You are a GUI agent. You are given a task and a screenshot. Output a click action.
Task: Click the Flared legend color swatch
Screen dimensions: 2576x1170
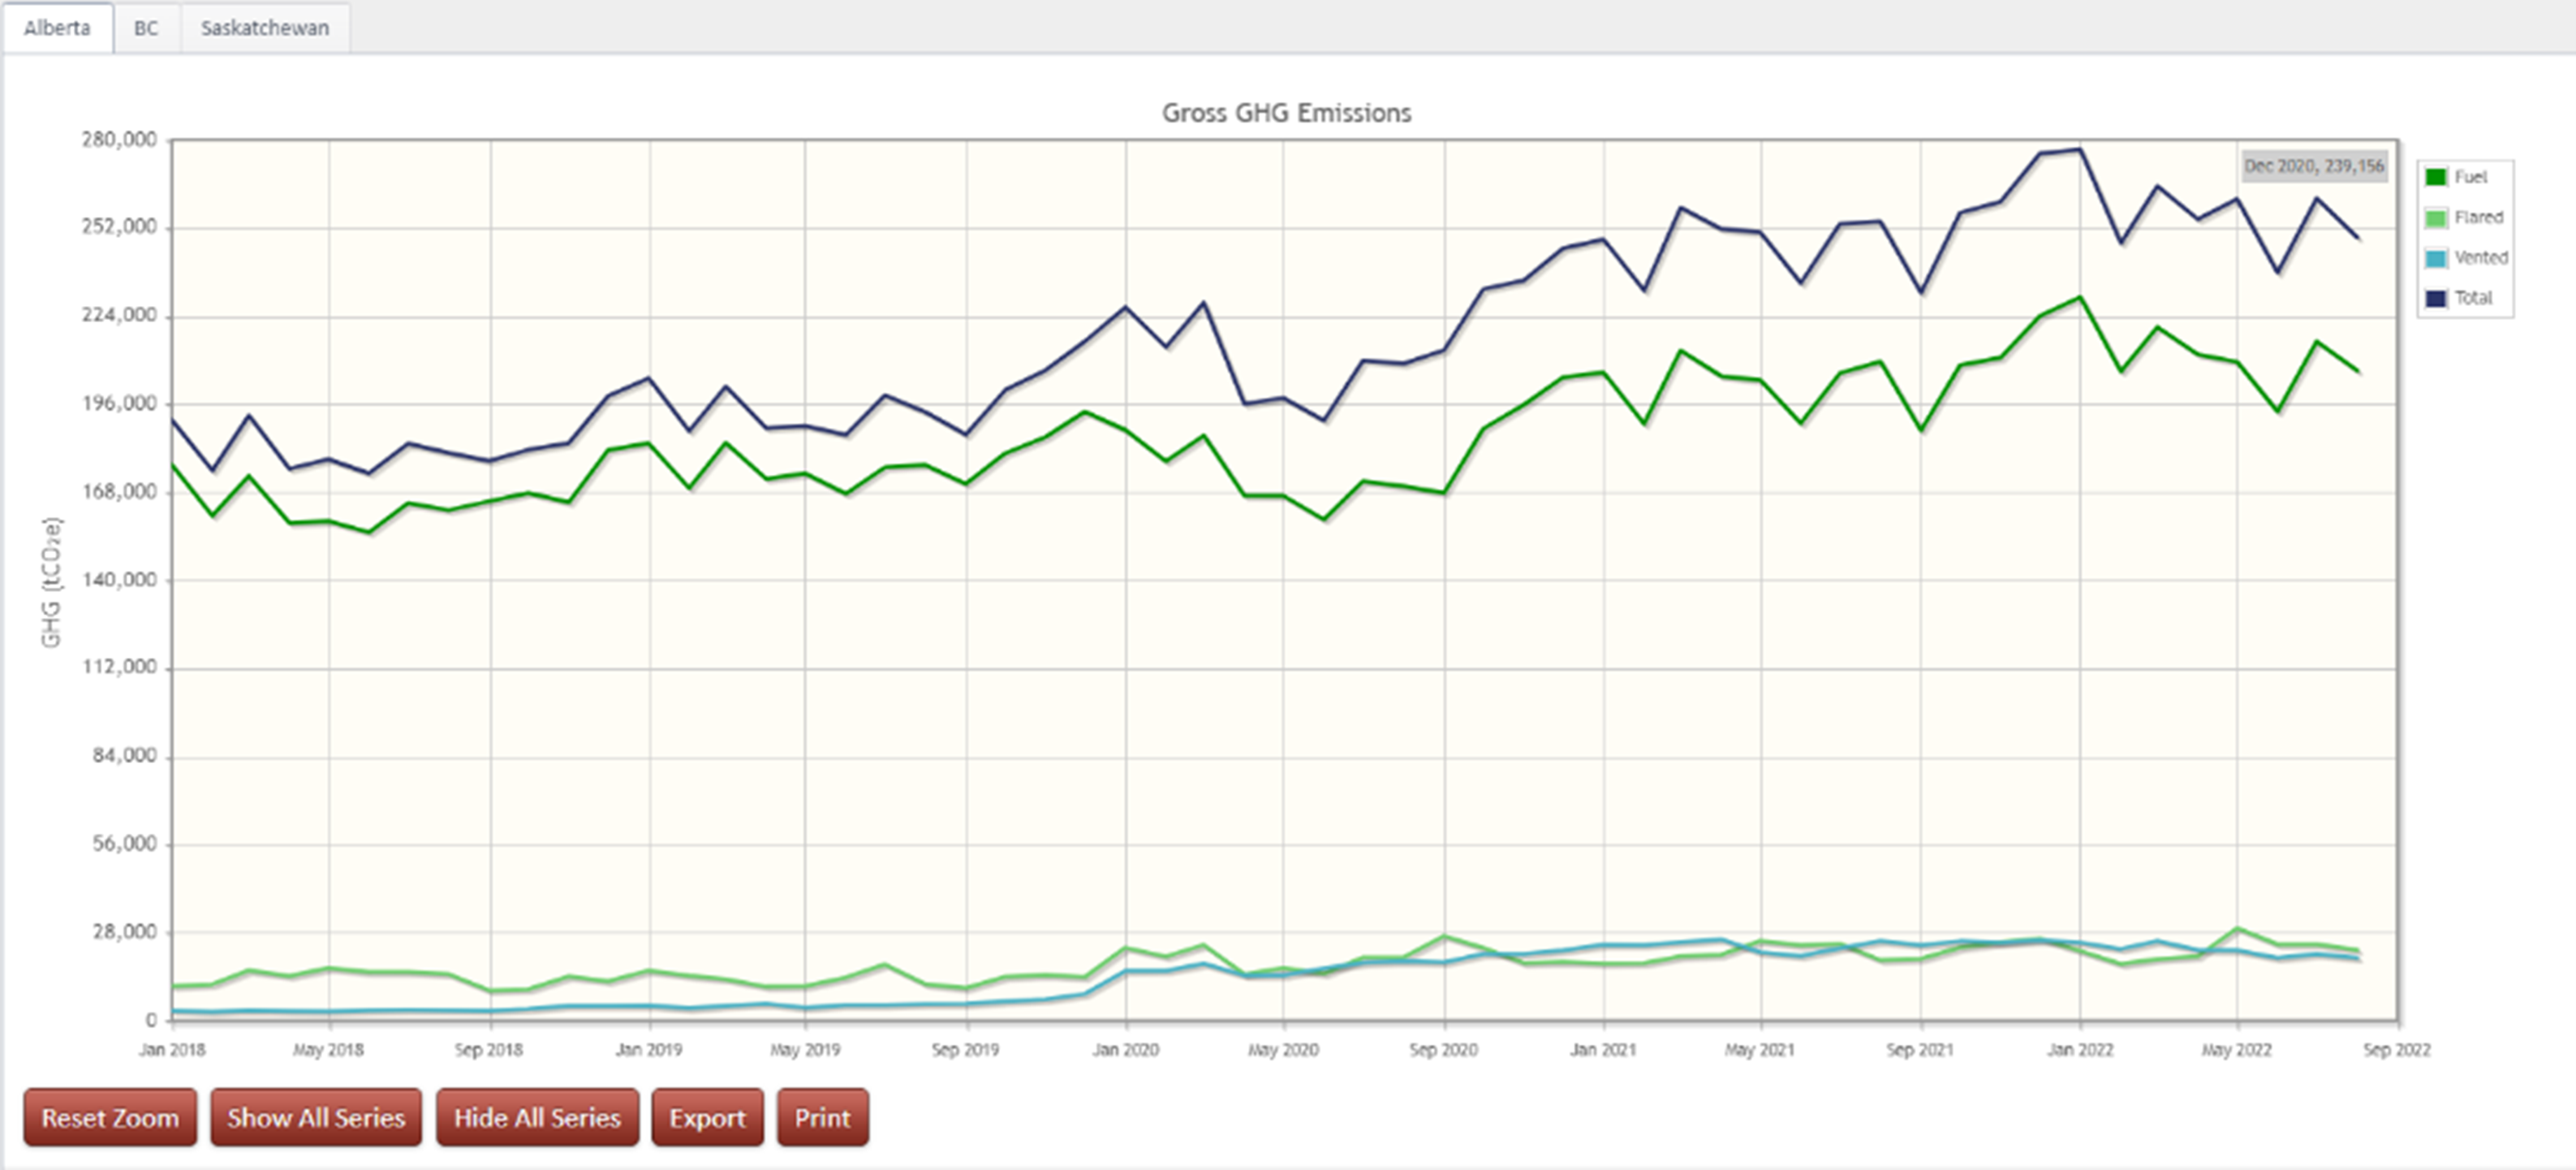(x=2436, y=218)
